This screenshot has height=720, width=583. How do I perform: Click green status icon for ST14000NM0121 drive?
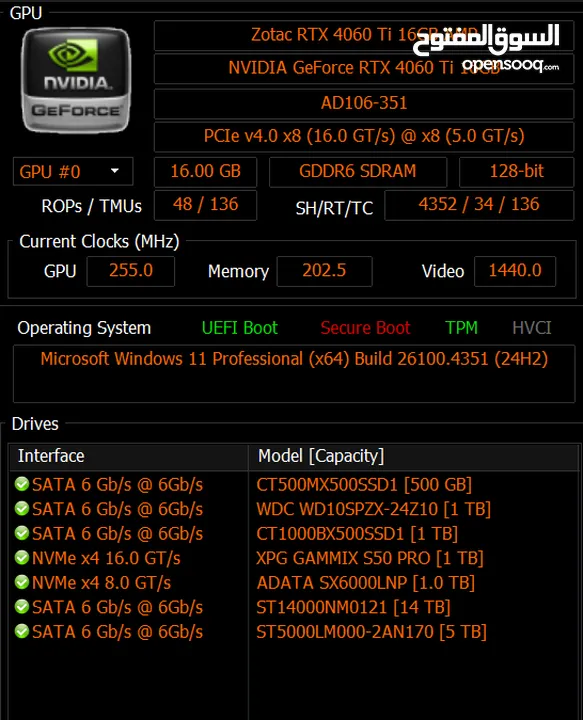point(22,607)
